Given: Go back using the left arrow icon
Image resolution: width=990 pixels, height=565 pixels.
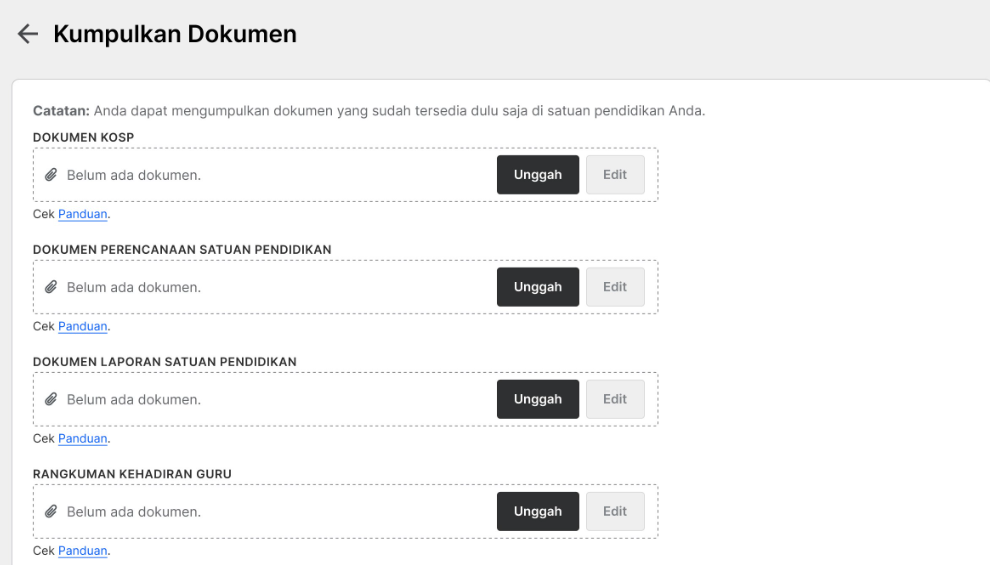Looking at the screenshot, I should (x=28, y=33).
